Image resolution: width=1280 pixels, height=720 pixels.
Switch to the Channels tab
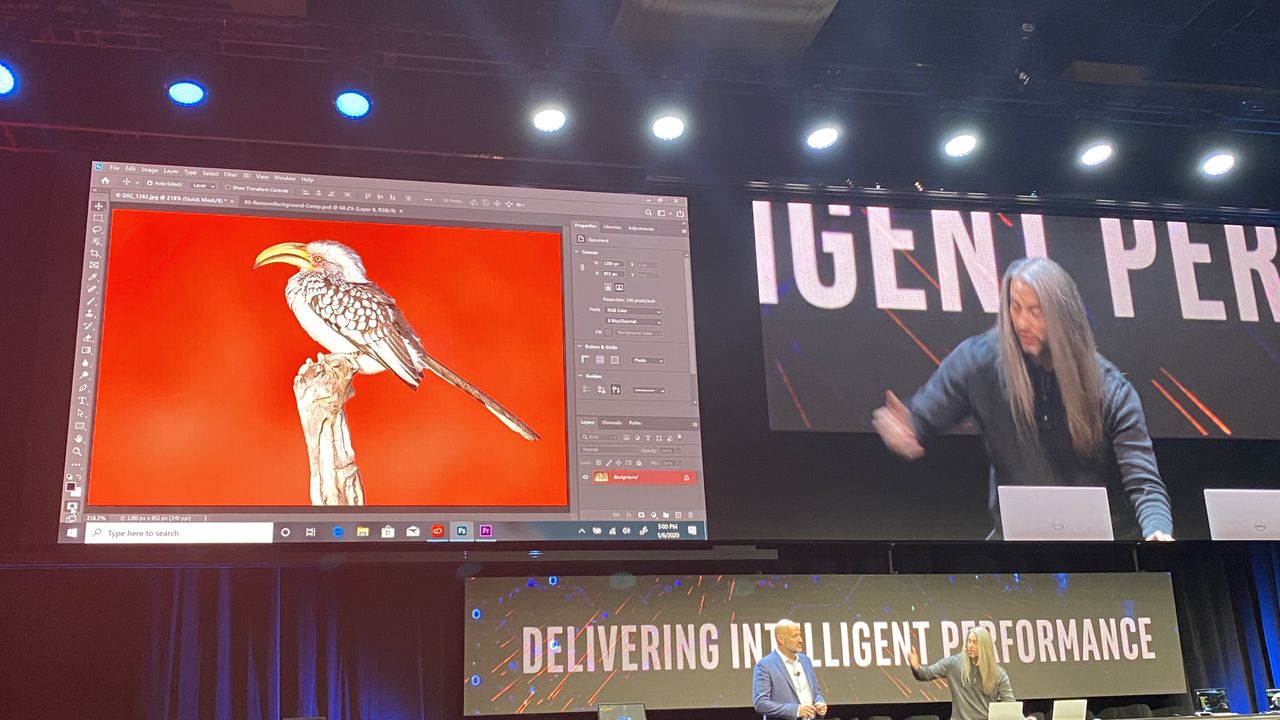coord(611,422)
